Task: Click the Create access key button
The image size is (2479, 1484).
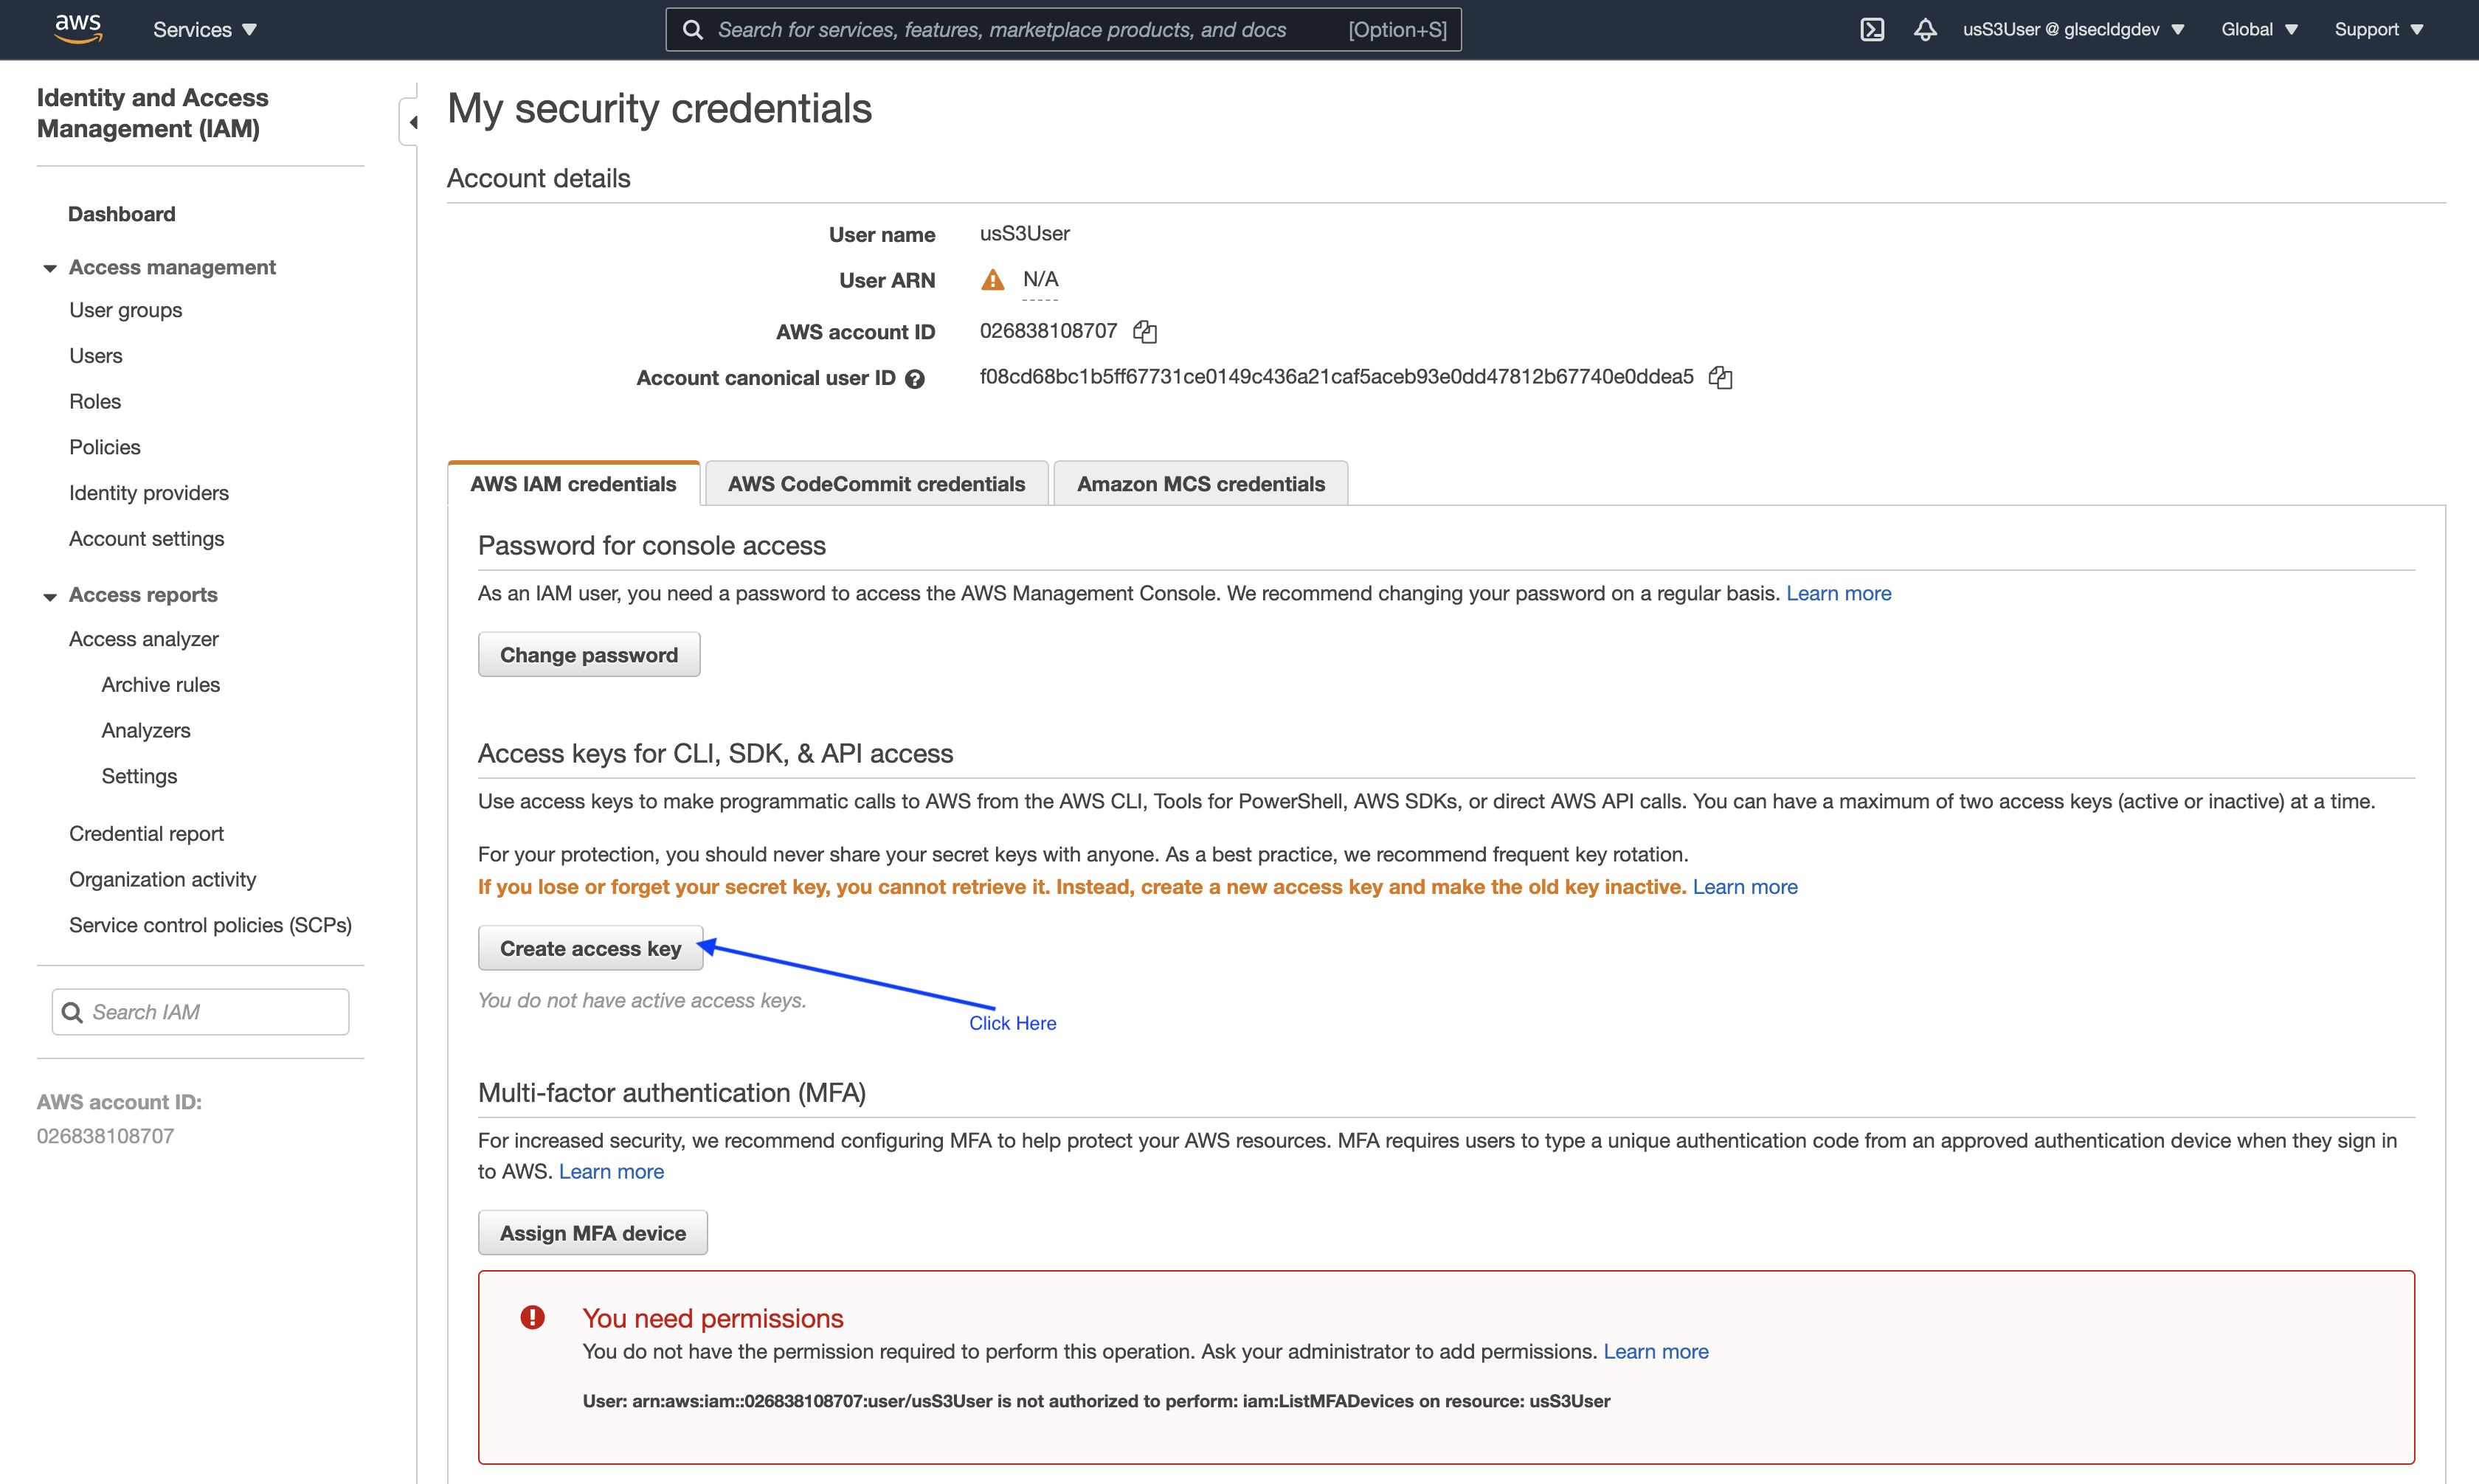Action: [x=590, y=948]
